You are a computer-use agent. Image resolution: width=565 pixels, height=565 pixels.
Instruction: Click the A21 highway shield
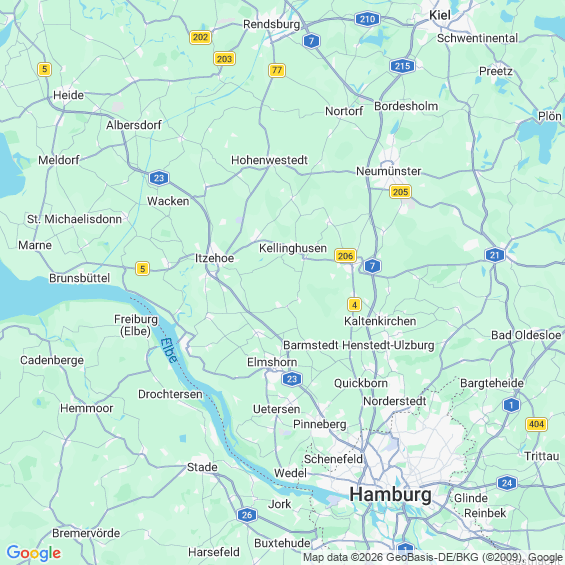(494, 255)
